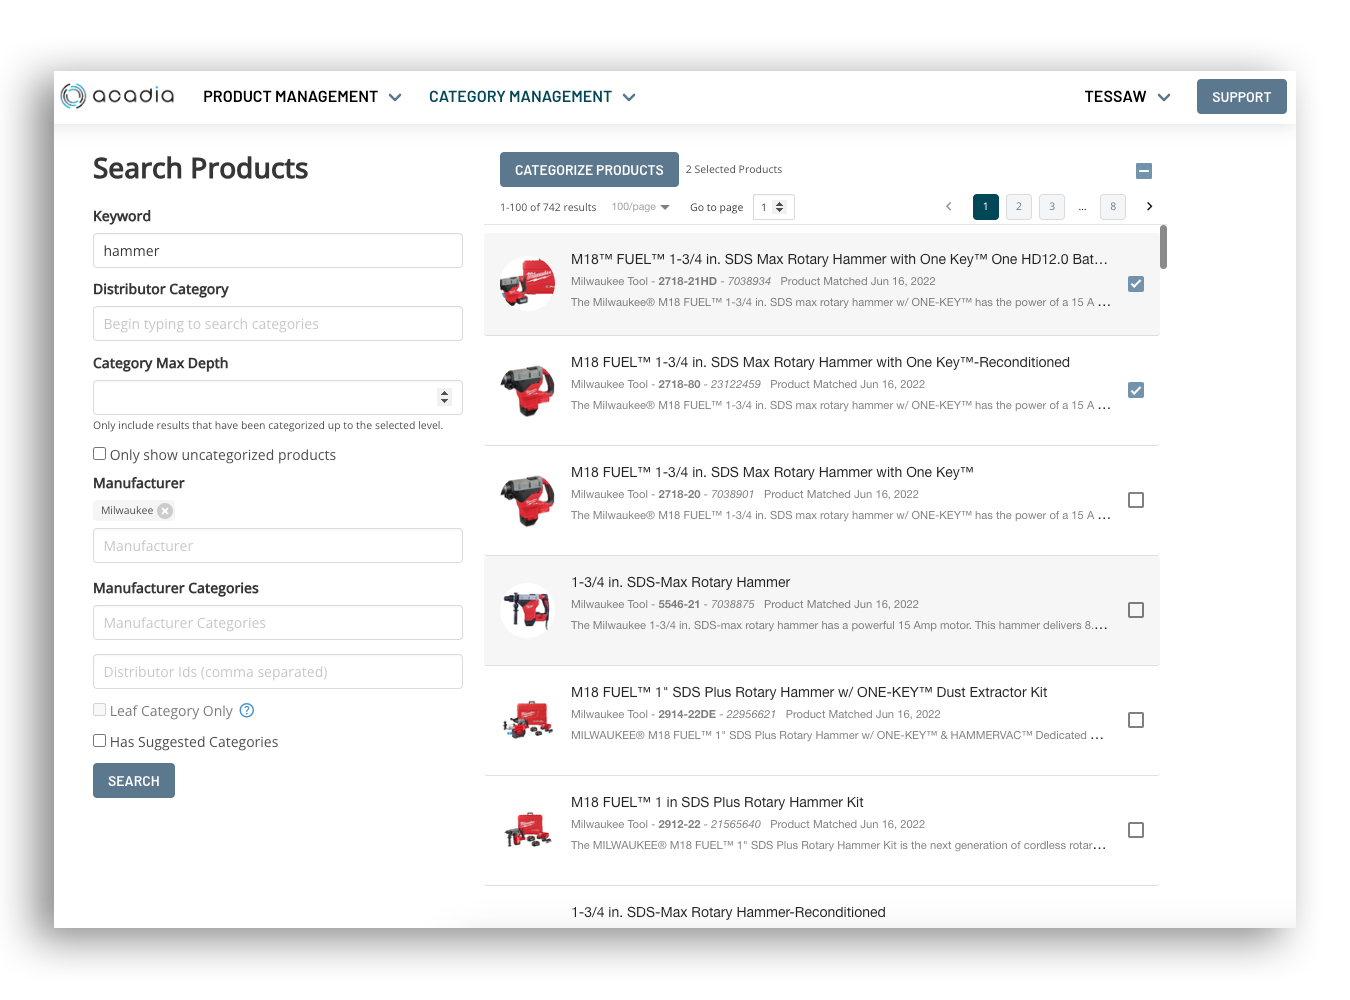This screenshot has height=1000, width=1350.
Task: Open the 100/page results dropdown
Action: click(x=640, y=207)
